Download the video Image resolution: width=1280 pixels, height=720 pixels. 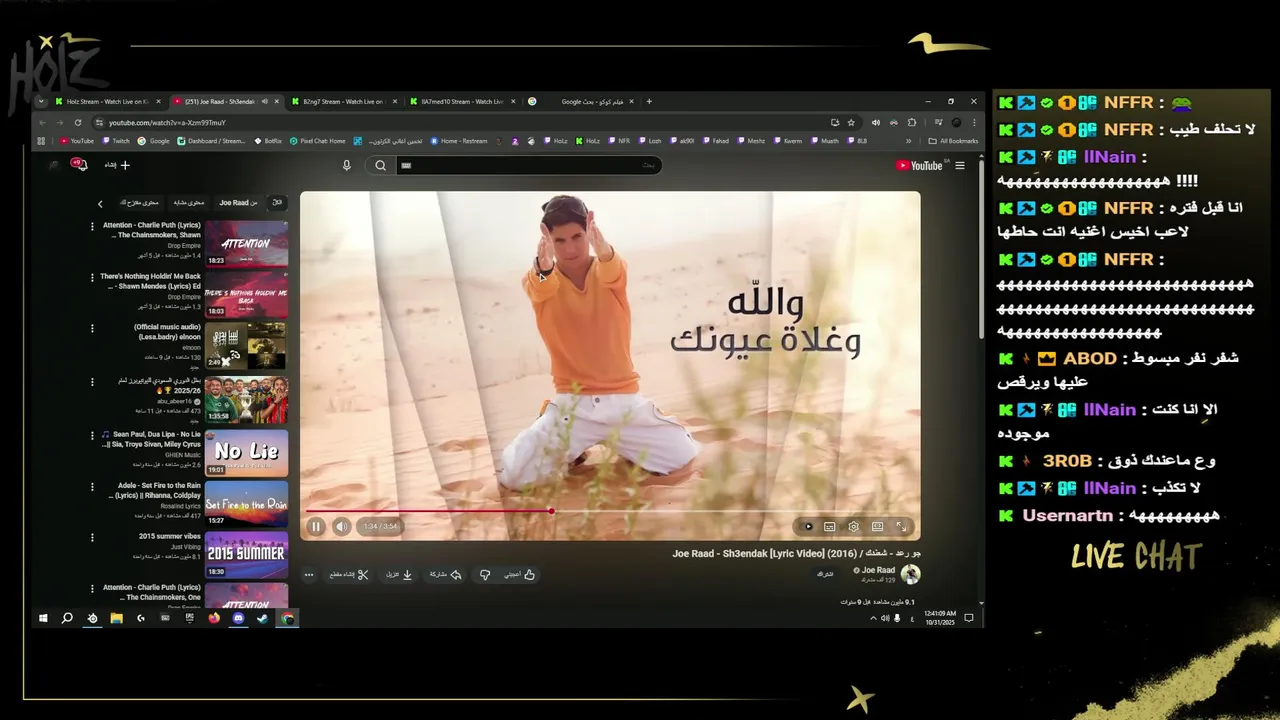400,575
